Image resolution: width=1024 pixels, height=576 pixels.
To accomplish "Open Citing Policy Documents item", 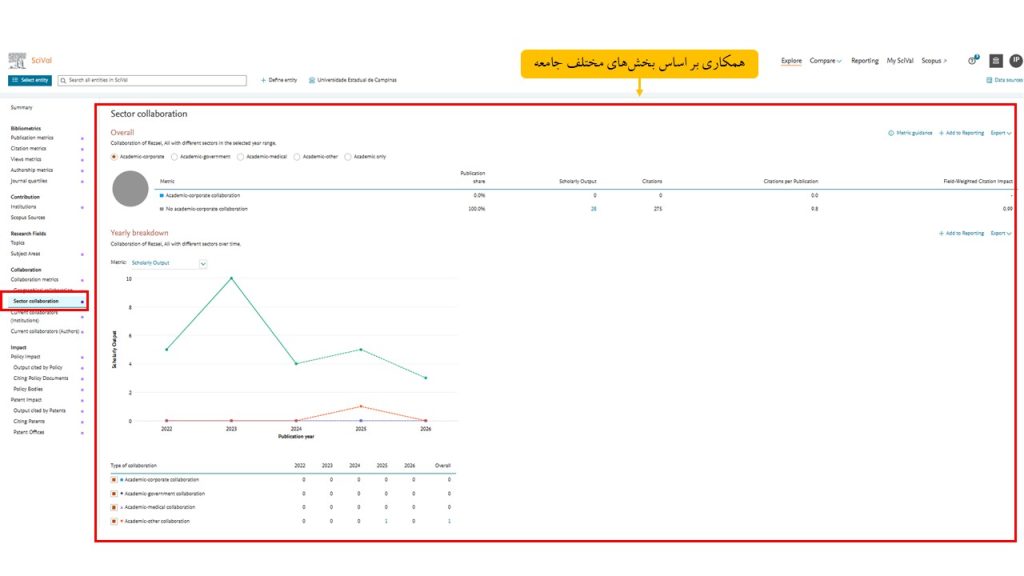I will [40, 378].
